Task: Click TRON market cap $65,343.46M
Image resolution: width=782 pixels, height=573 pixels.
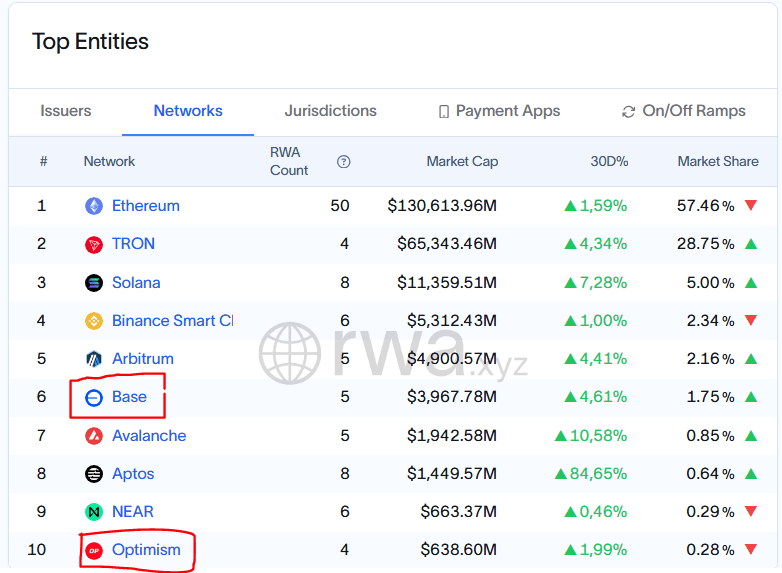Action: click(447, 243)
